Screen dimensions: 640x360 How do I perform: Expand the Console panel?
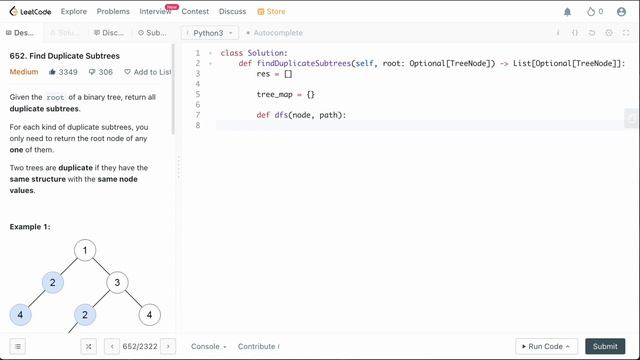pyautogui.click(x=209, y=347)
